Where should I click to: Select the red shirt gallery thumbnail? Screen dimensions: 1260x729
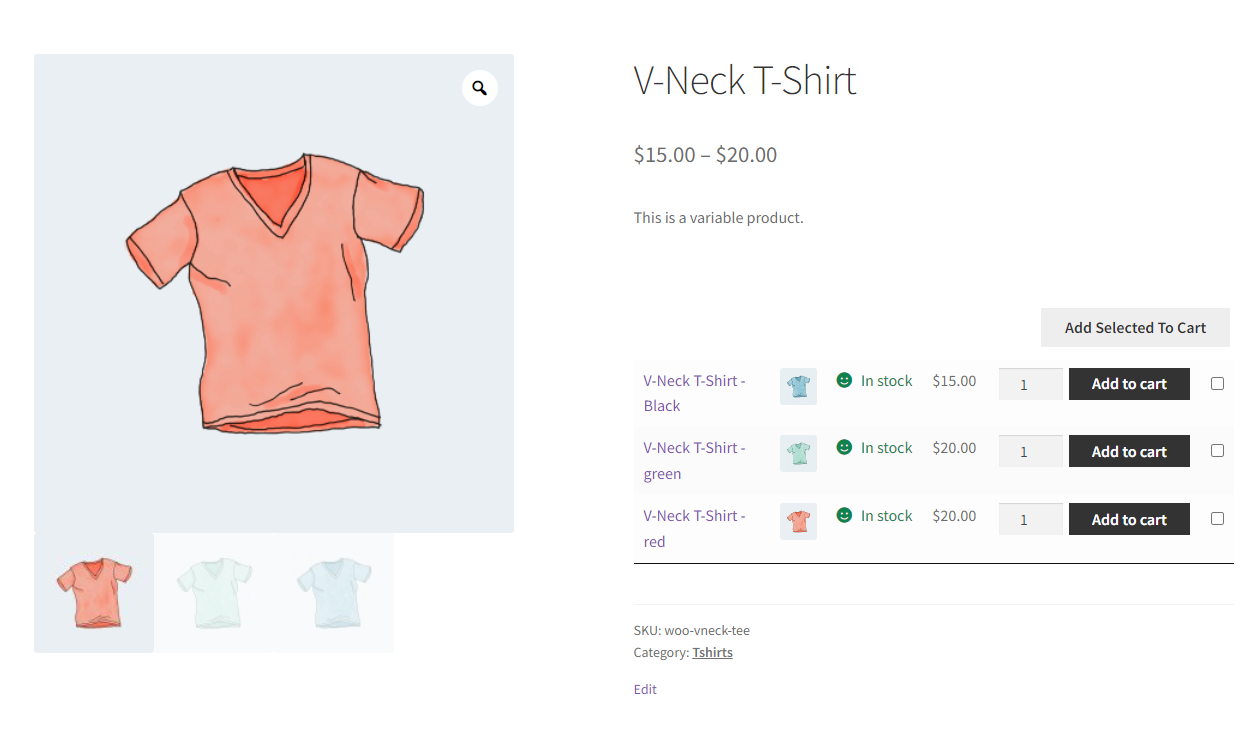94,593
